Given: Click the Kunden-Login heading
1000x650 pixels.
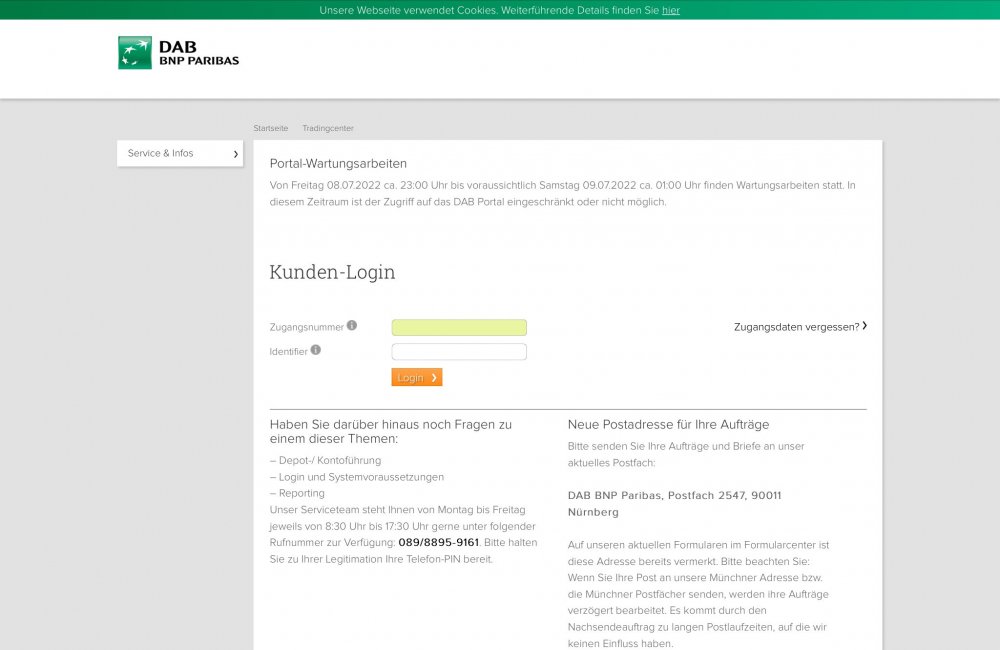Looking at the screenshot, I should 332,272.
